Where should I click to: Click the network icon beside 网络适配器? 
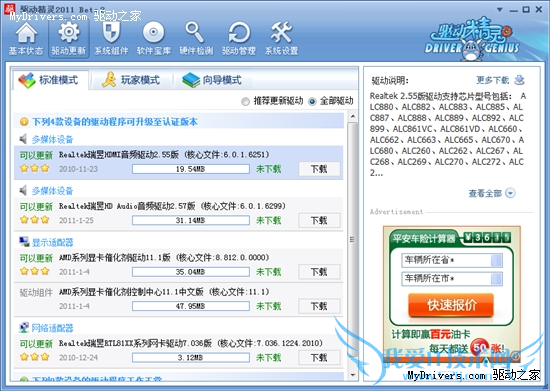(x=24, y=328)
